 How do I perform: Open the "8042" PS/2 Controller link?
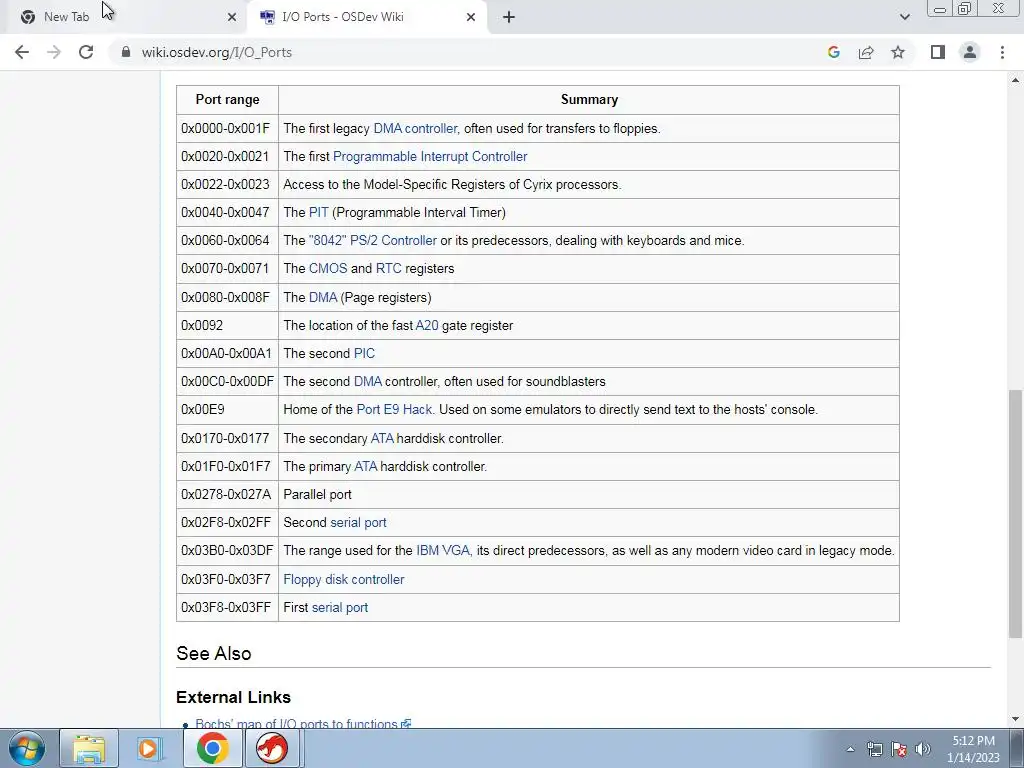(372, 241)
